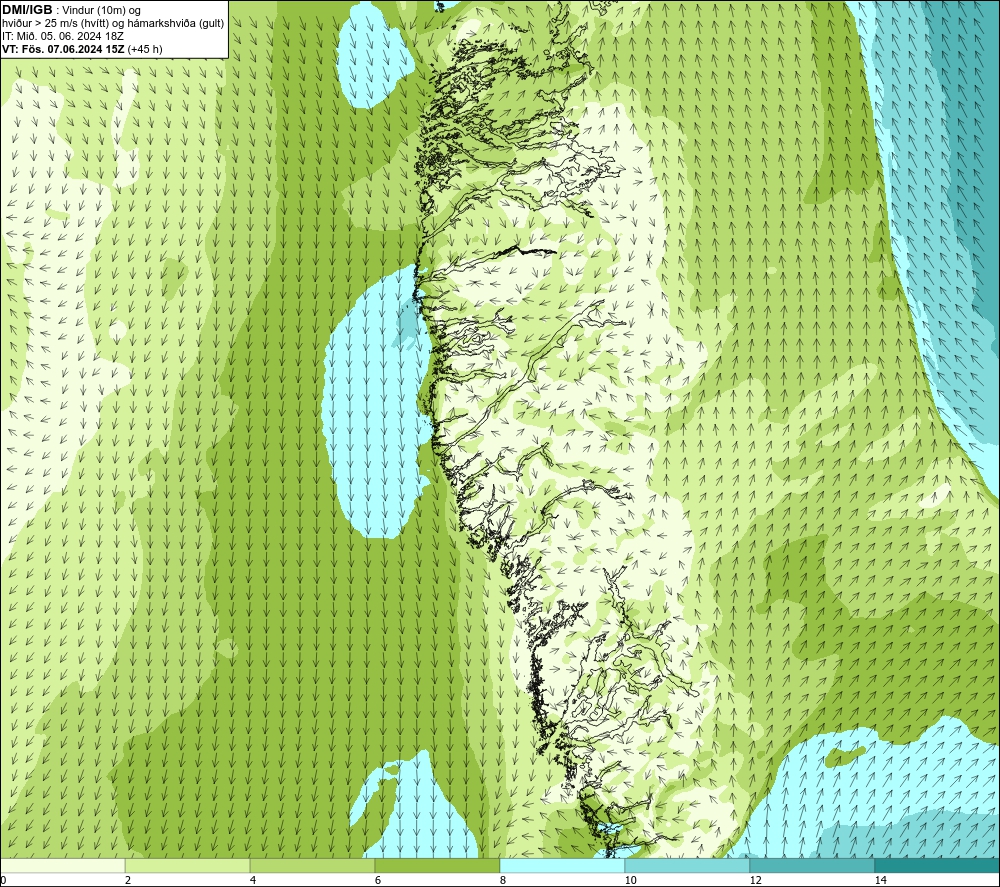Click the 12–14 m/s teal scale segment
The width and height of the screenshot is (1000, 887).
(812, 865)
